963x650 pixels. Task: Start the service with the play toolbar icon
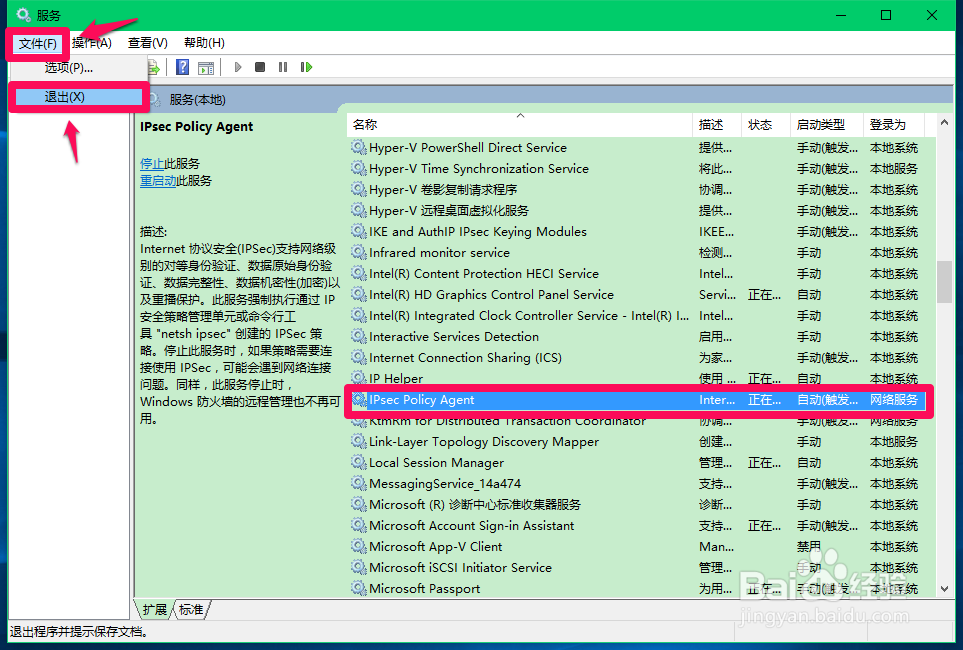tap(236, 67)
